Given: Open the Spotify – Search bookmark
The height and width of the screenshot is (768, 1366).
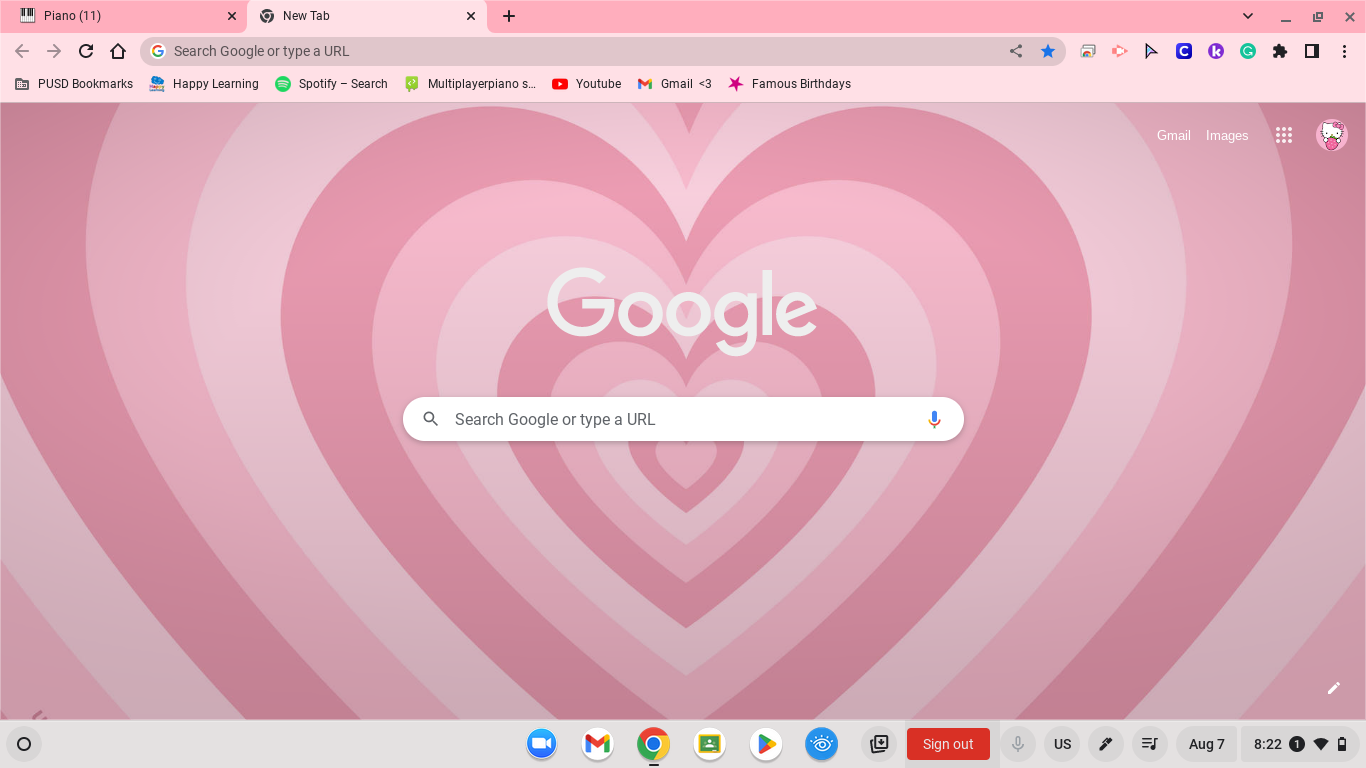Looking at the screenshot, I should [x=331, y=84].
